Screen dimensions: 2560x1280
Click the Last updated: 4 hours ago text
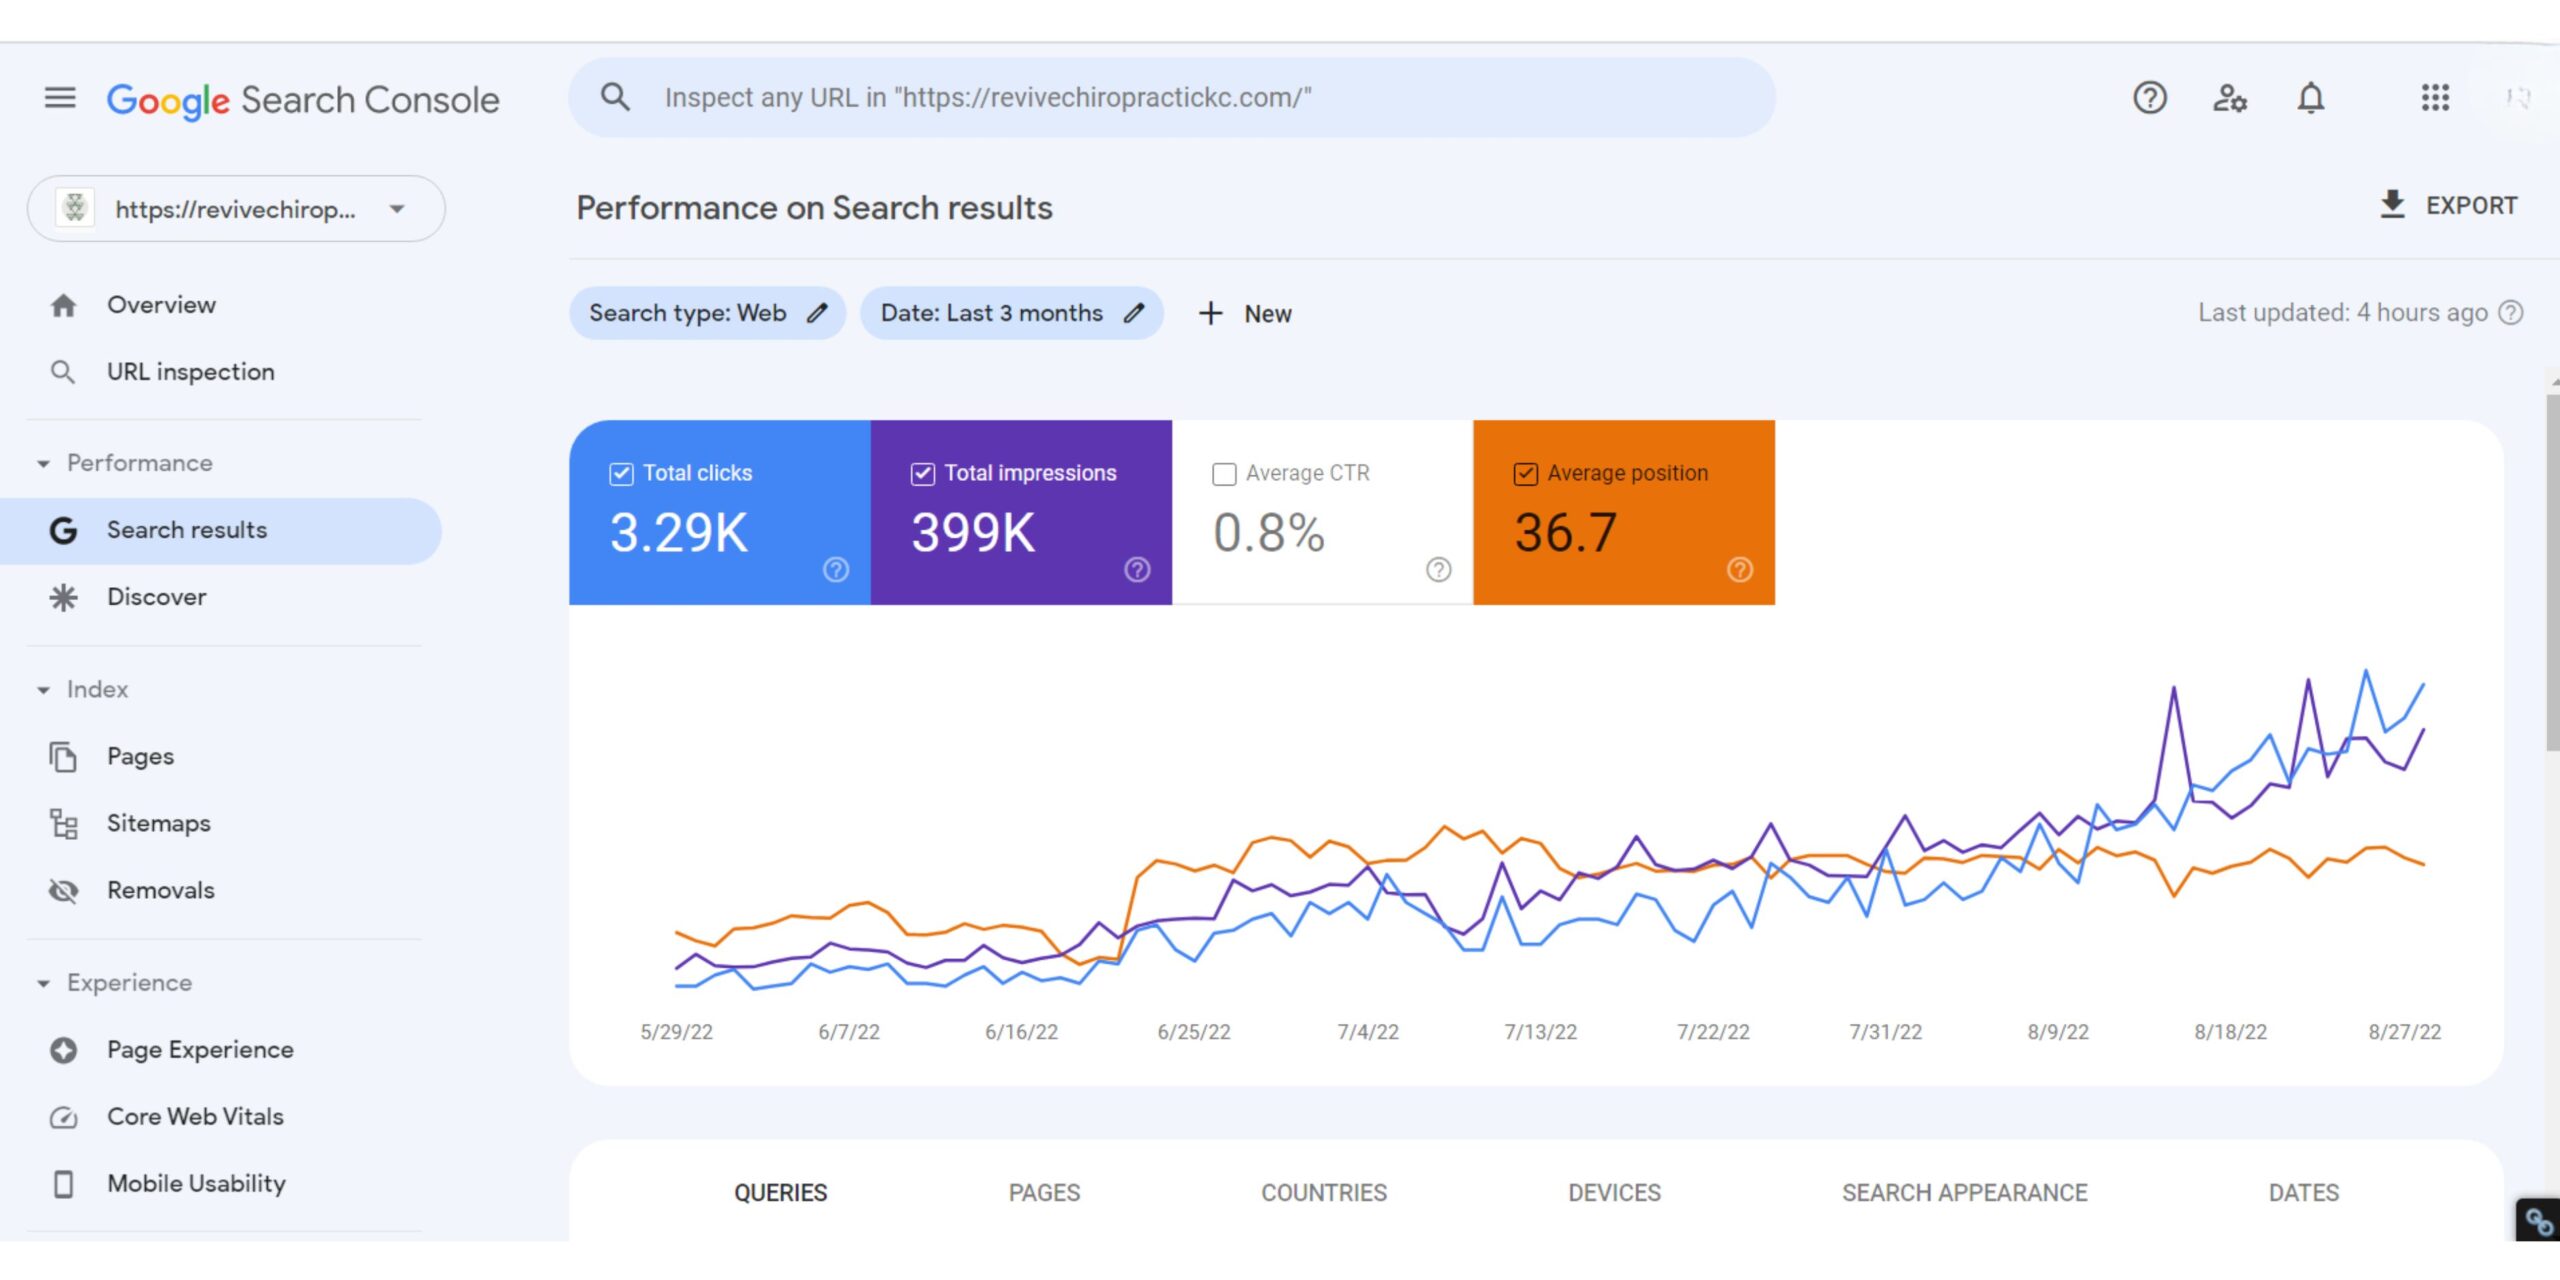(2342, 313)
